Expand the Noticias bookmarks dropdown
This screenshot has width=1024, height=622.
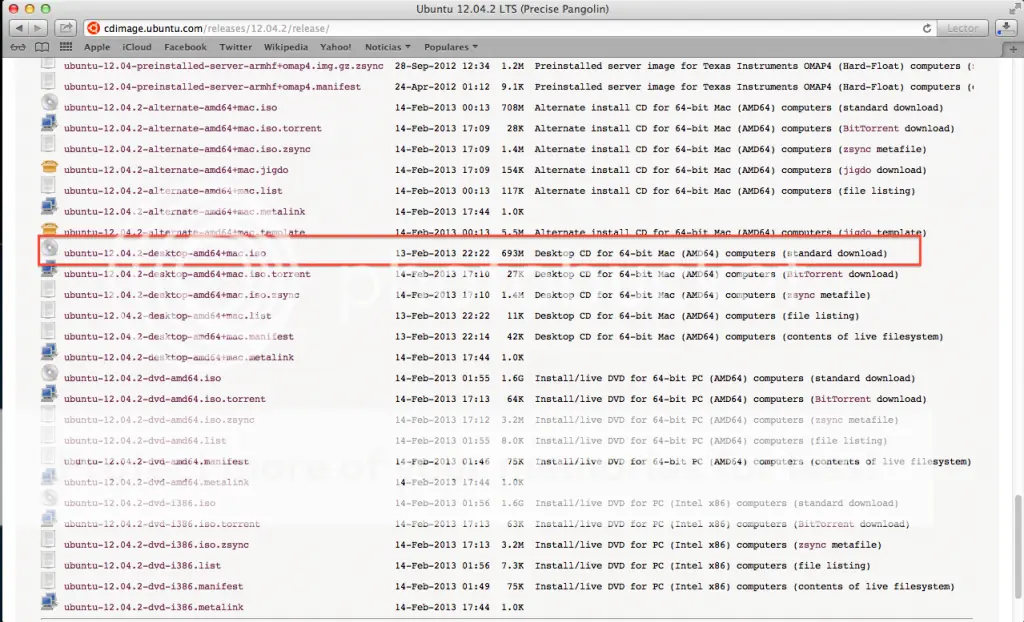pos(388,47)
